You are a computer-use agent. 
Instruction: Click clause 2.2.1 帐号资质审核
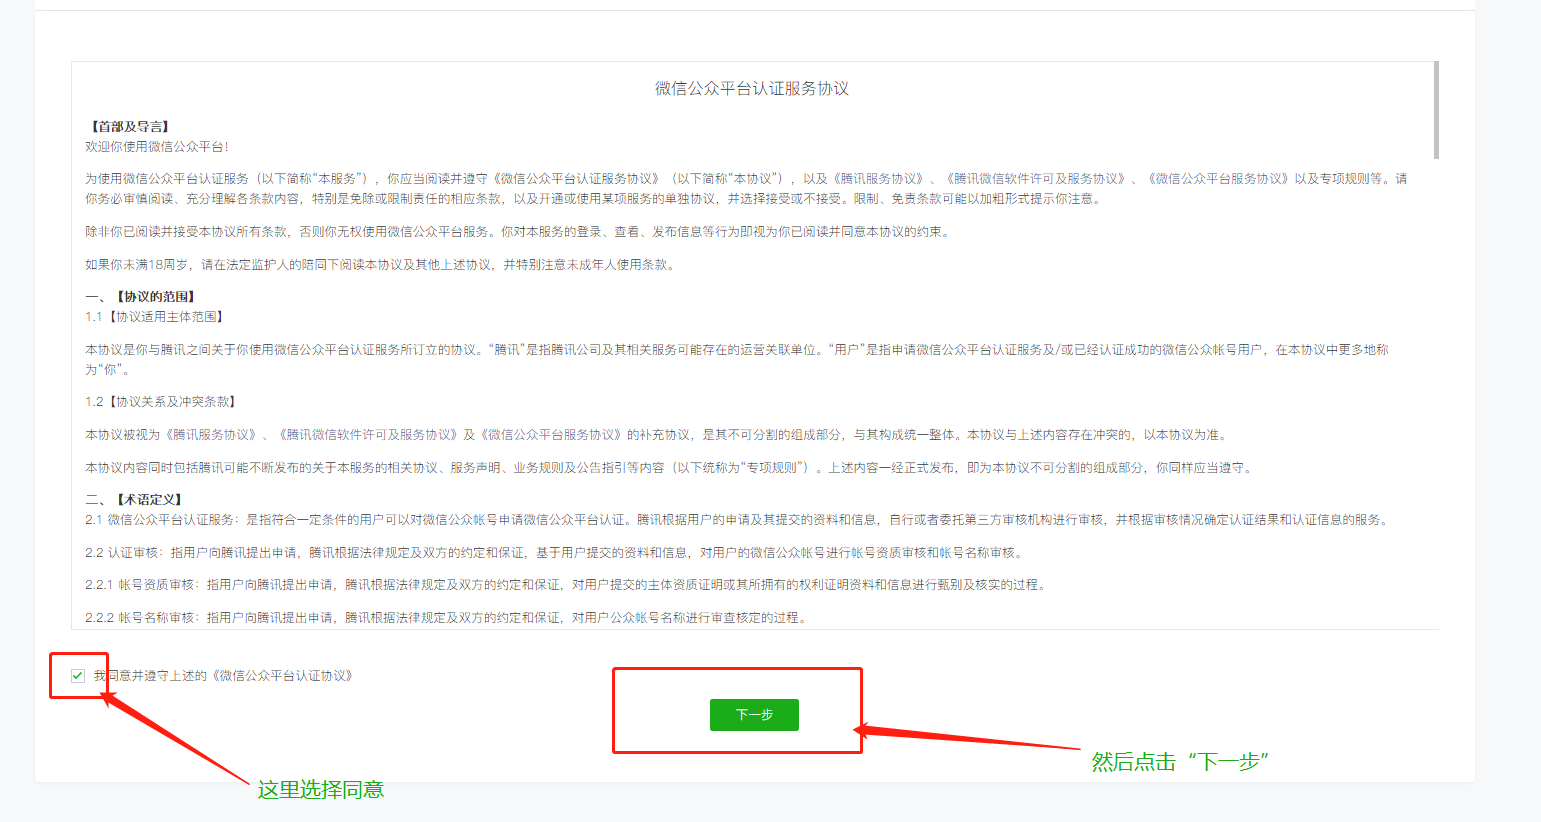567,585
